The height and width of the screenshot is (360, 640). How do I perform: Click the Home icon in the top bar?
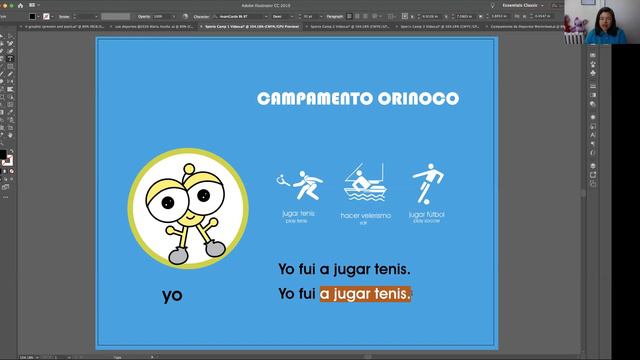click(20, 5)
